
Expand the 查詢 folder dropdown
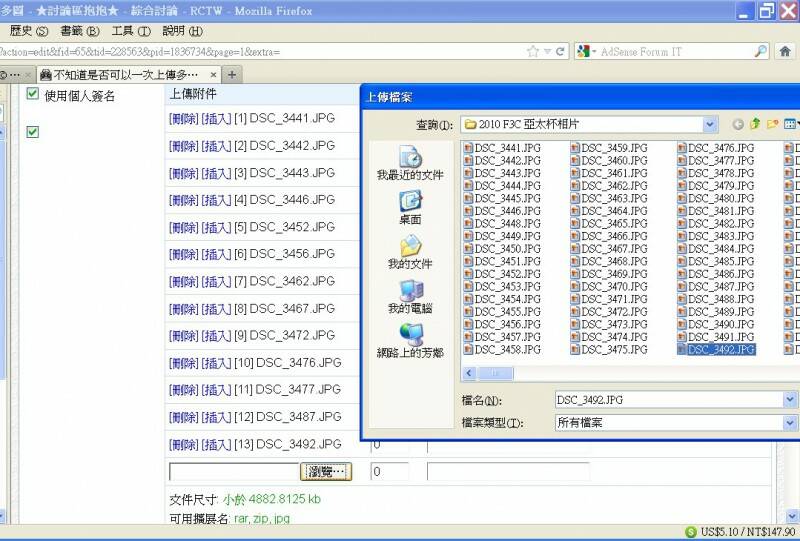coord(710,124)
